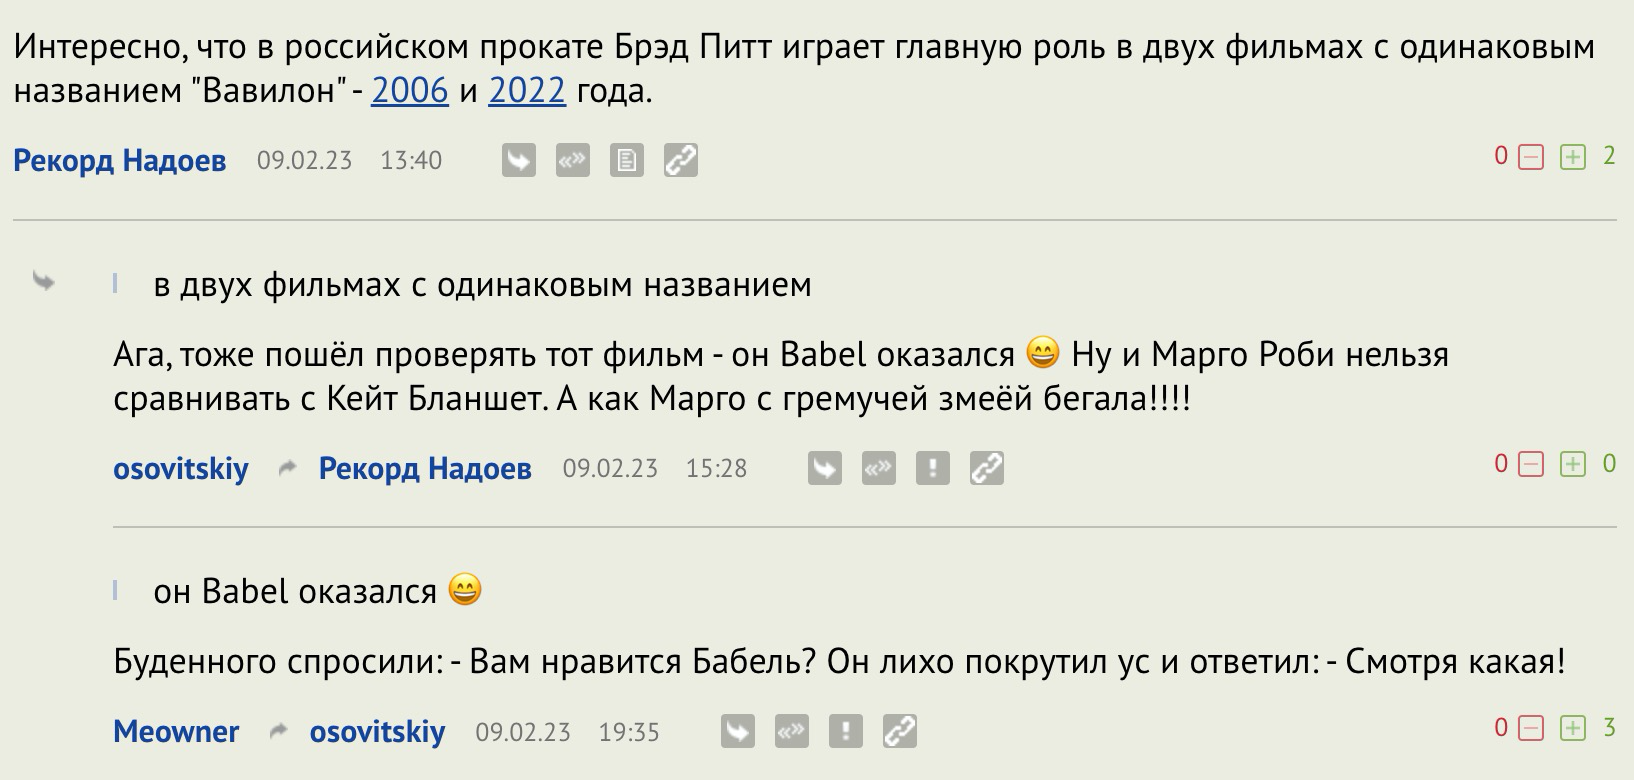Screen dimensions: 1634x780
Task: Click chain link icon on osovitskiy's comment
Action: (986, 468)
